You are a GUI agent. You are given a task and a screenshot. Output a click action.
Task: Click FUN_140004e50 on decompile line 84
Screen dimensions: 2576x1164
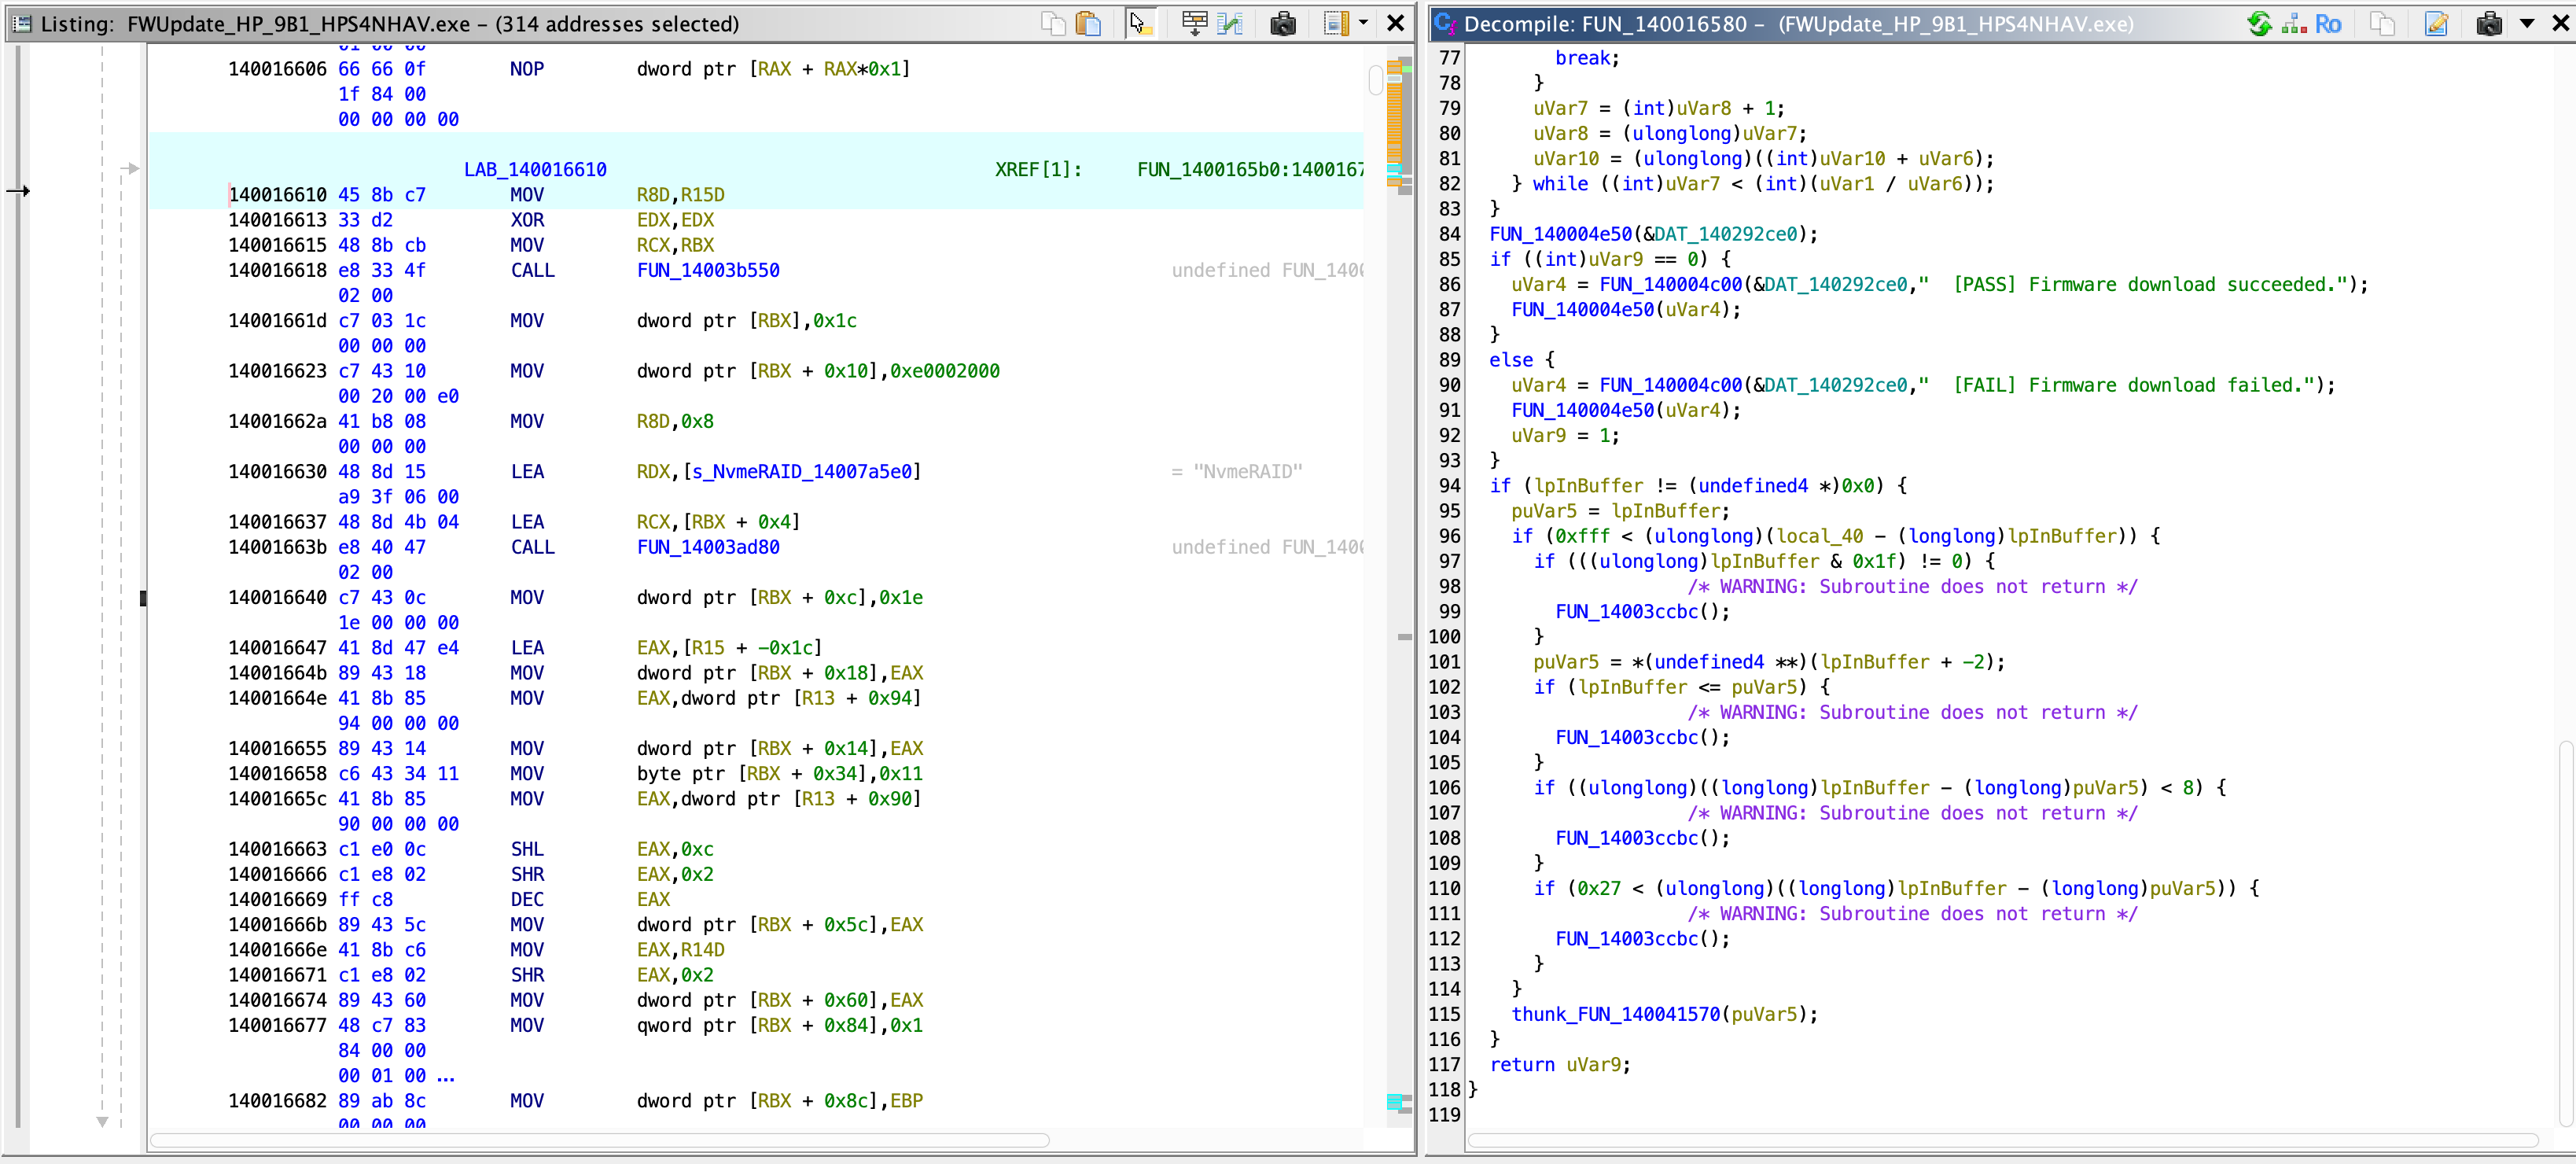(1561, 234)
